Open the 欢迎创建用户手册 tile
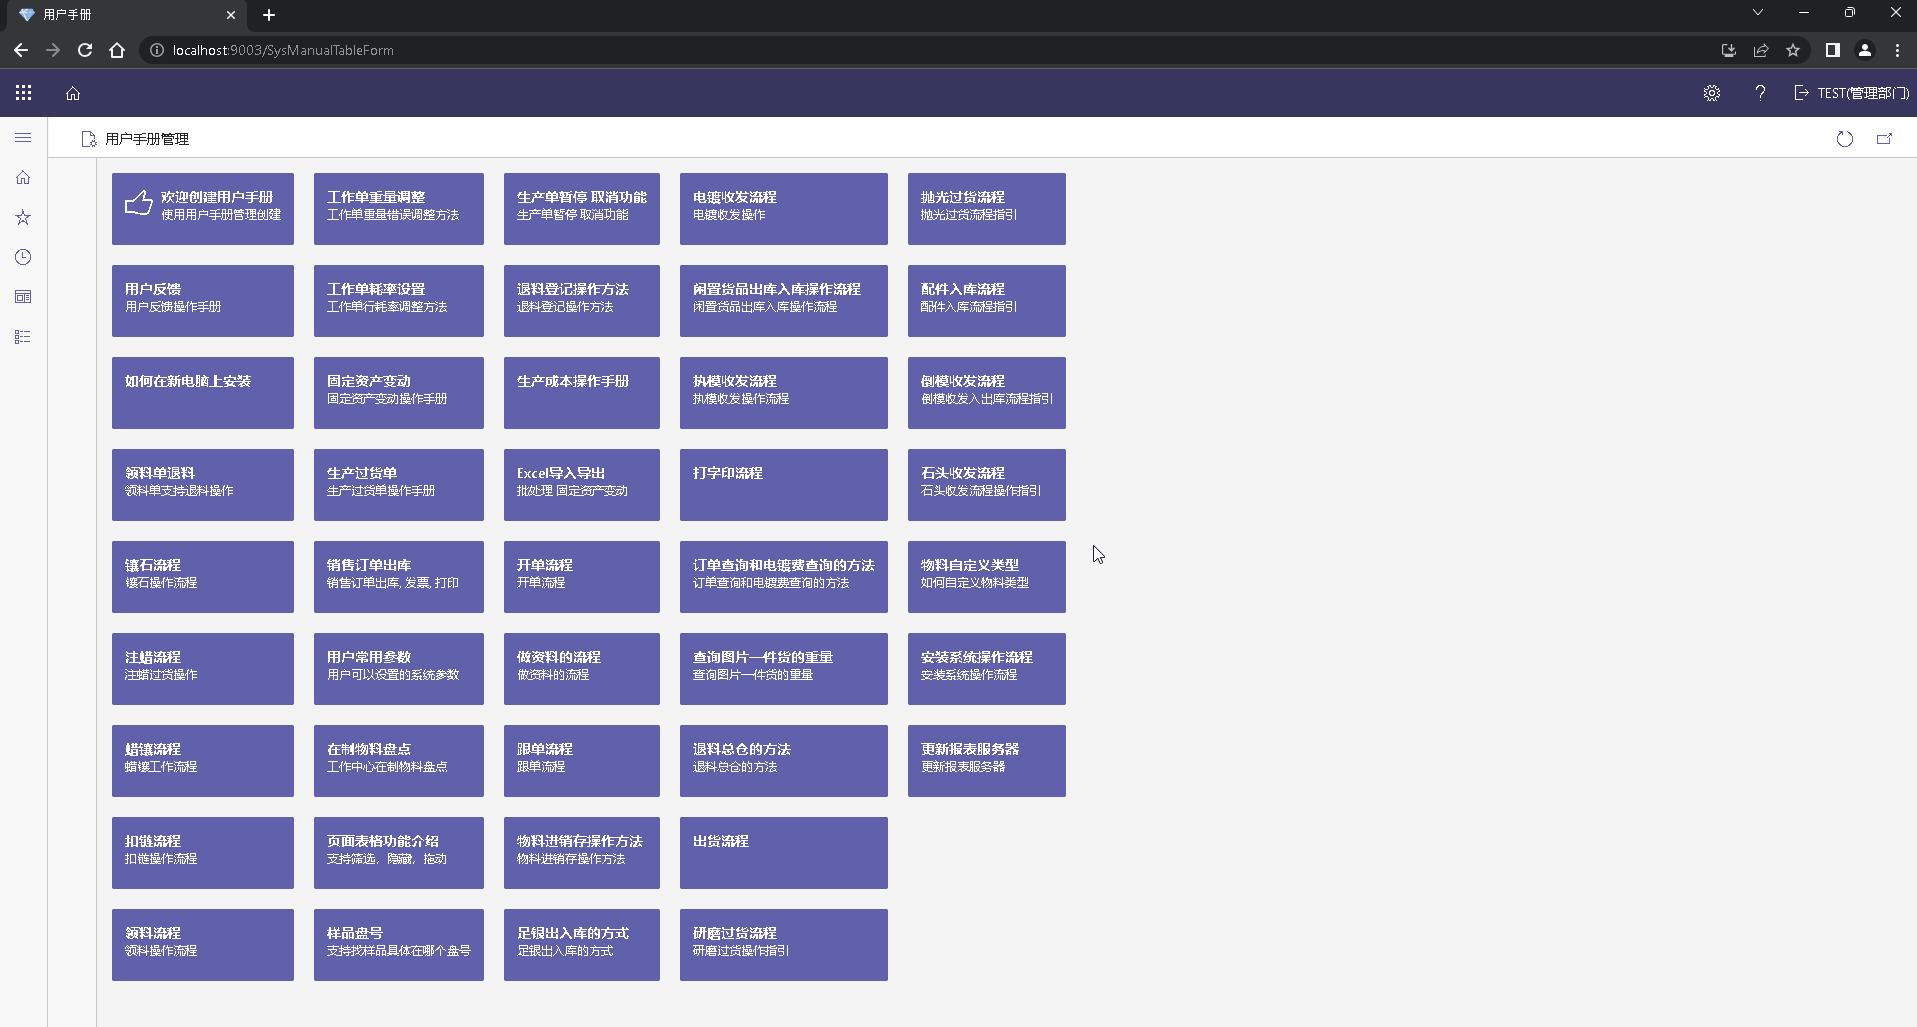This screenshot has height=1027, width=1917. (x=203, y=208)
